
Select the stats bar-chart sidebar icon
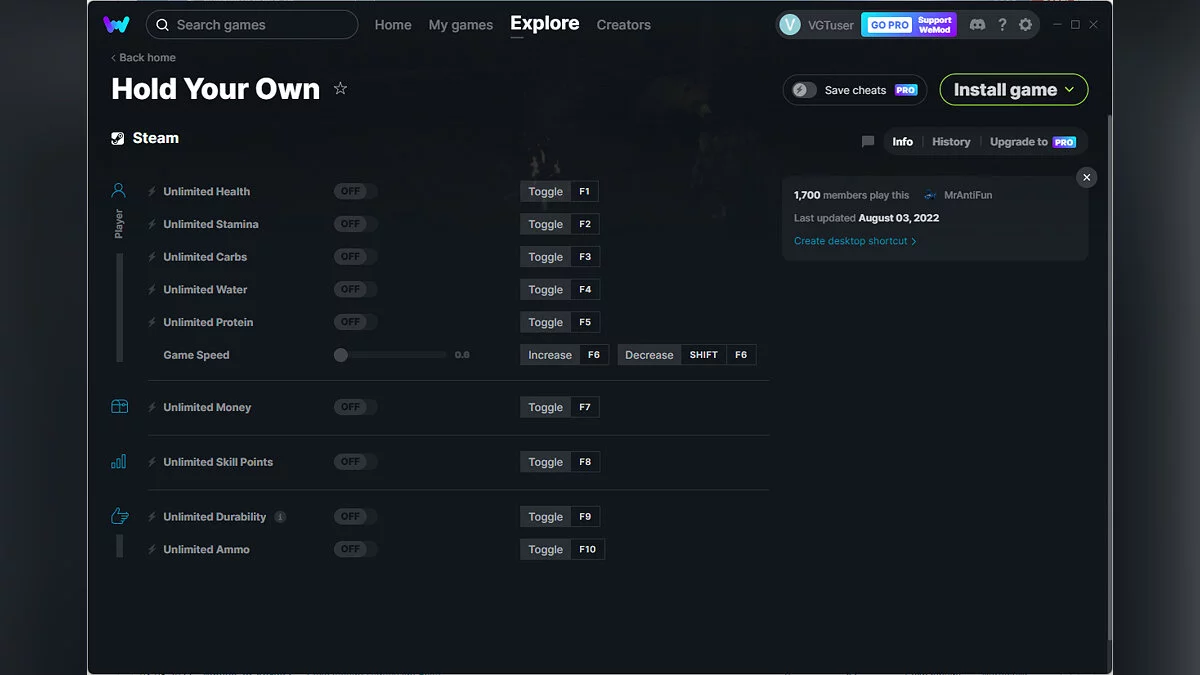(x=119, y=462)
